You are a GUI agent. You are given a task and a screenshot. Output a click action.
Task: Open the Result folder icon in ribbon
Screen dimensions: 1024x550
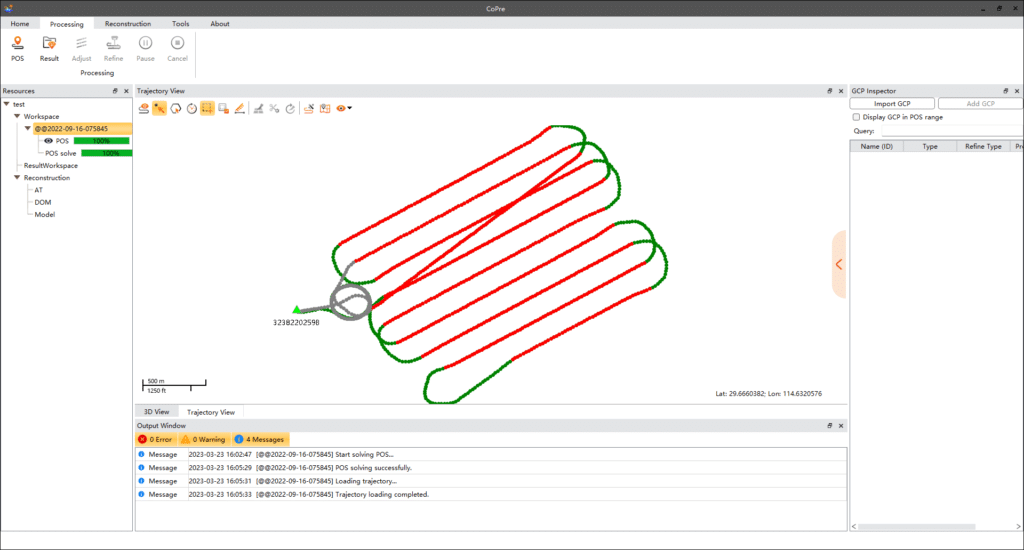tap(49, 47)
